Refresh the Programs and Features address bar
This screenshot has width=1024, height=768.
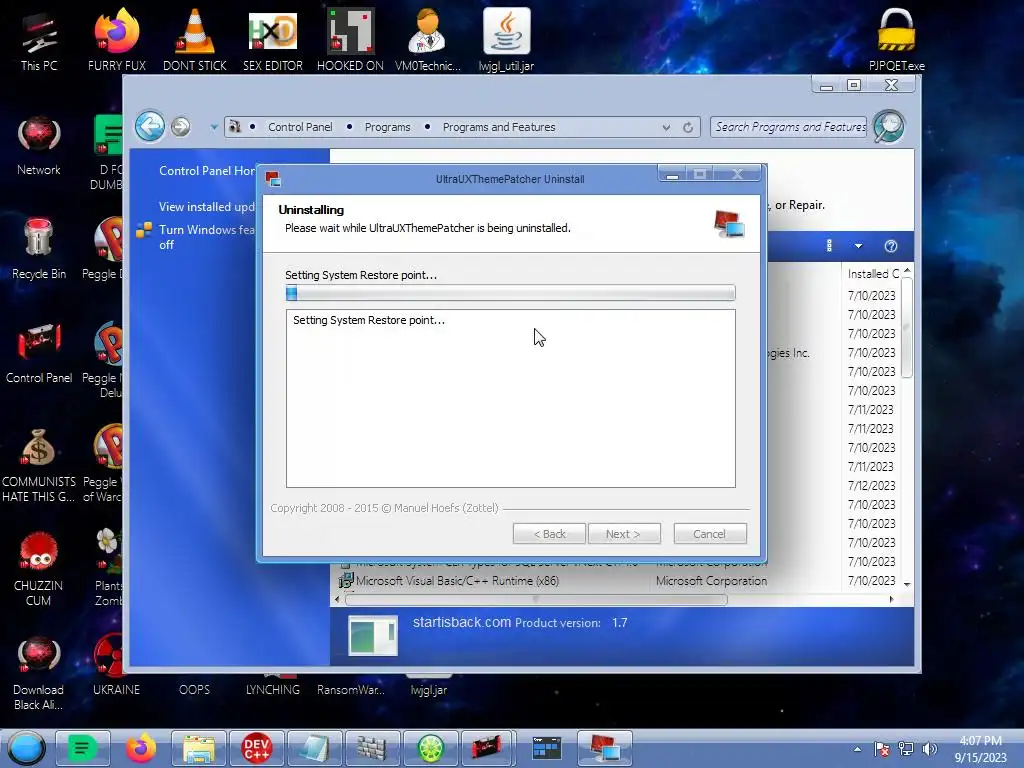688,127
